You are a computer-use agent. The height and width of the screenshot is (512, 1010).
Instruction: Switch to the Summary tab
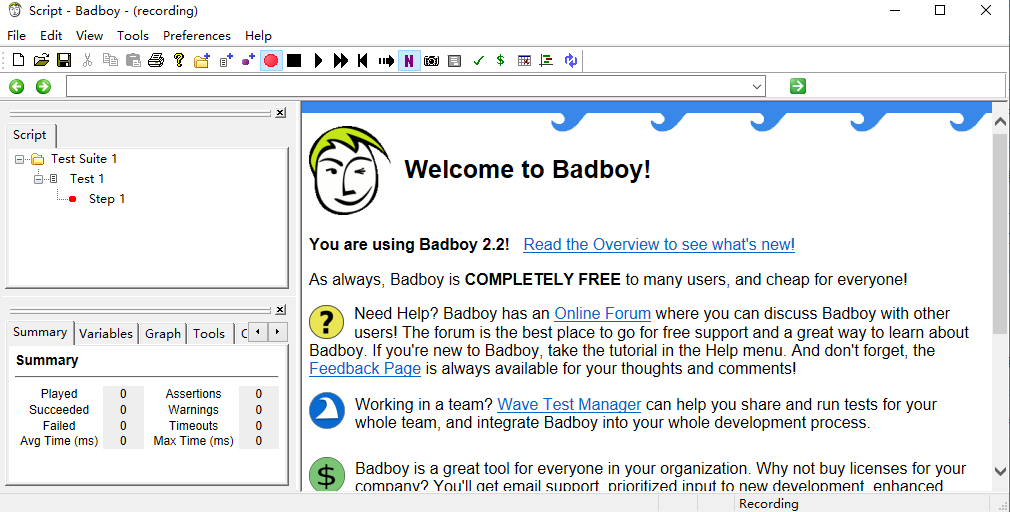click(40, 332)
